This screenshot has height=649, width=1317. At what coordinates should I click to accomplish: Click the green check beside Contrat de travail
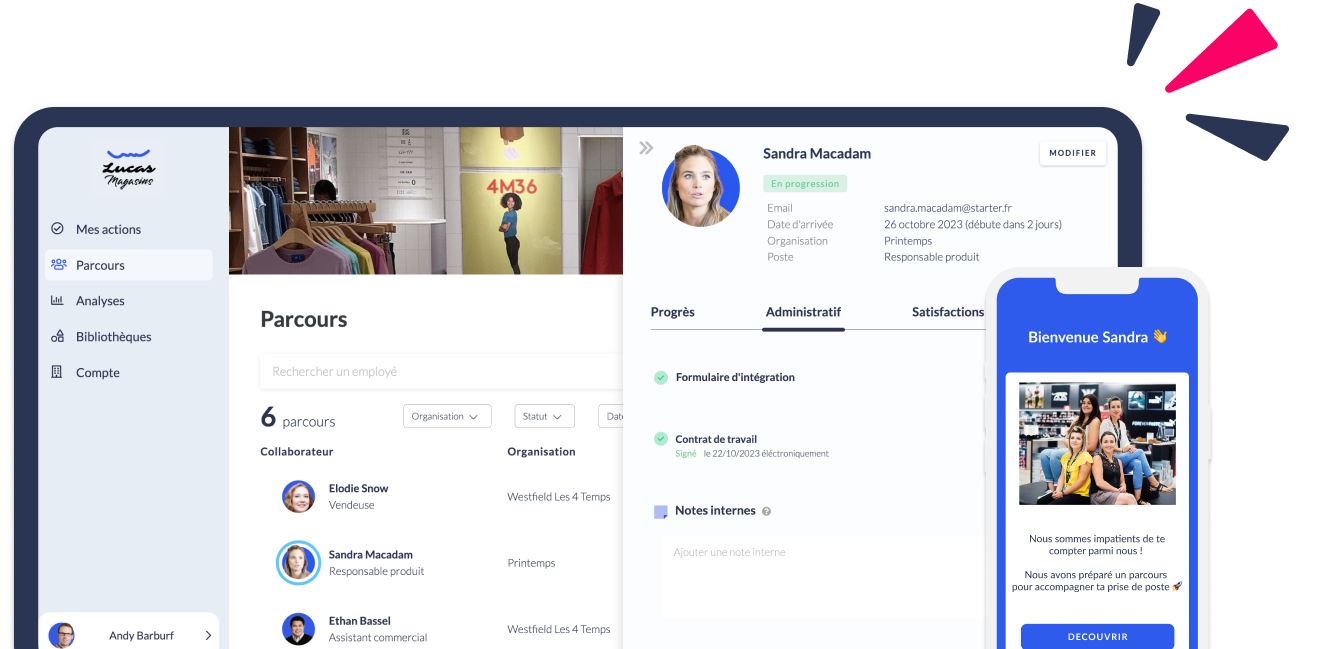(x=661, y=439)
